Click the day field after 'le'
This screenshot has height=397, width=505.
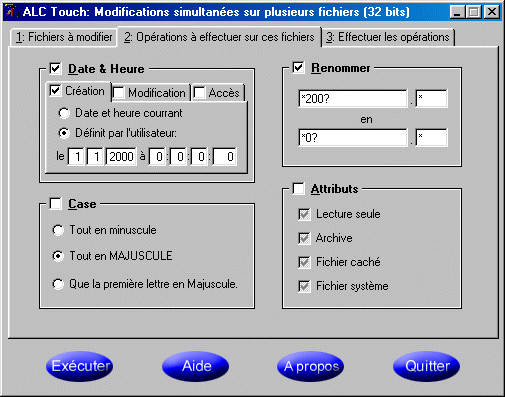tap(76, 156)
